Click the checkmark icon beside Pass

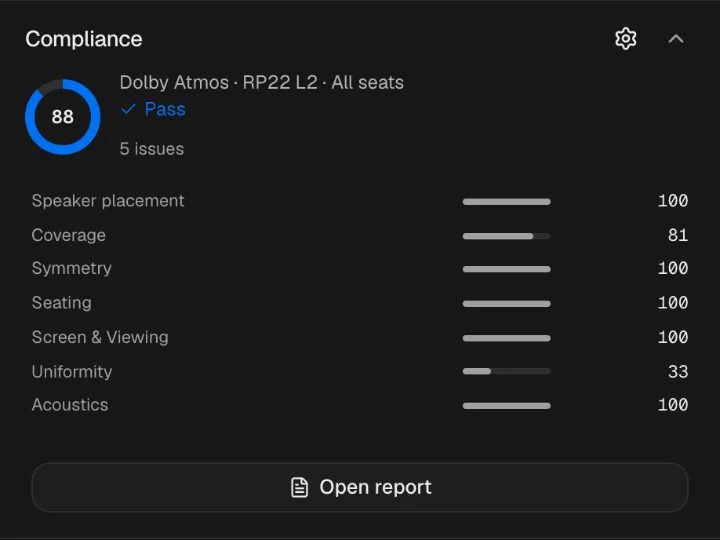(128, 109)
